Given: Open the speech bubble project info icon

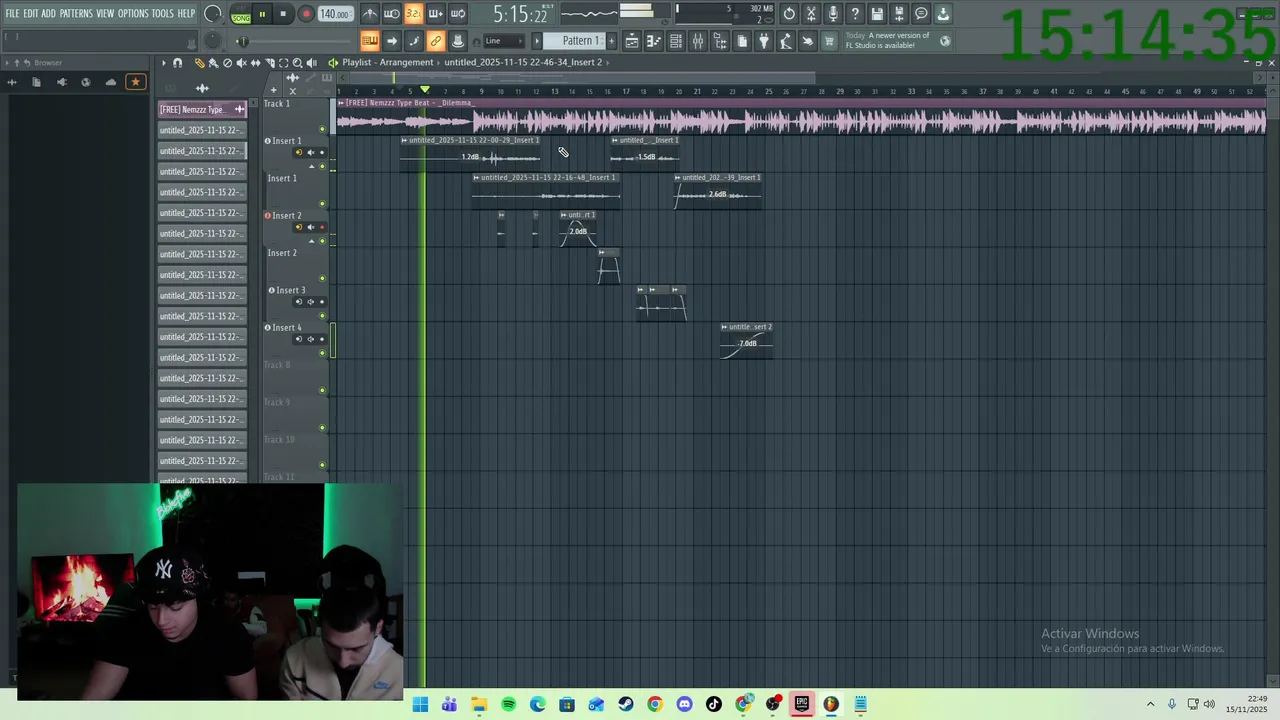Looking at the screenshot, I should tap(920, 14).
